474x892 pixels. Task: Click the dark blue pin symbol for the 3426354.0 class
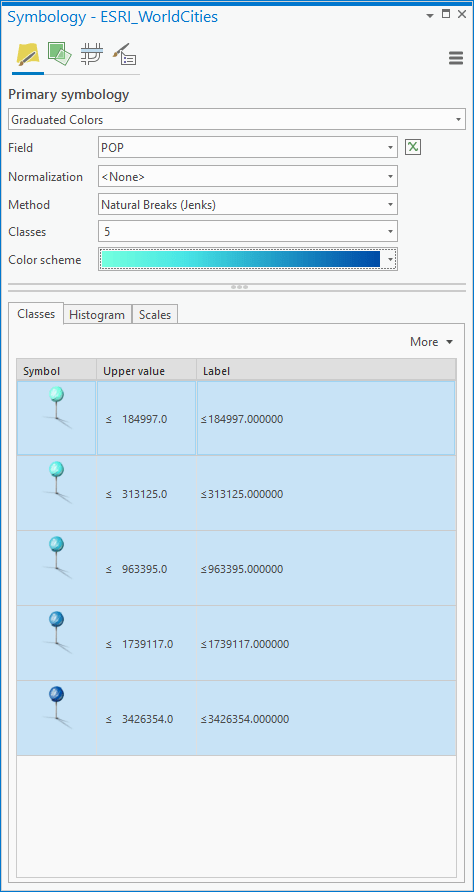coord(57,707)
